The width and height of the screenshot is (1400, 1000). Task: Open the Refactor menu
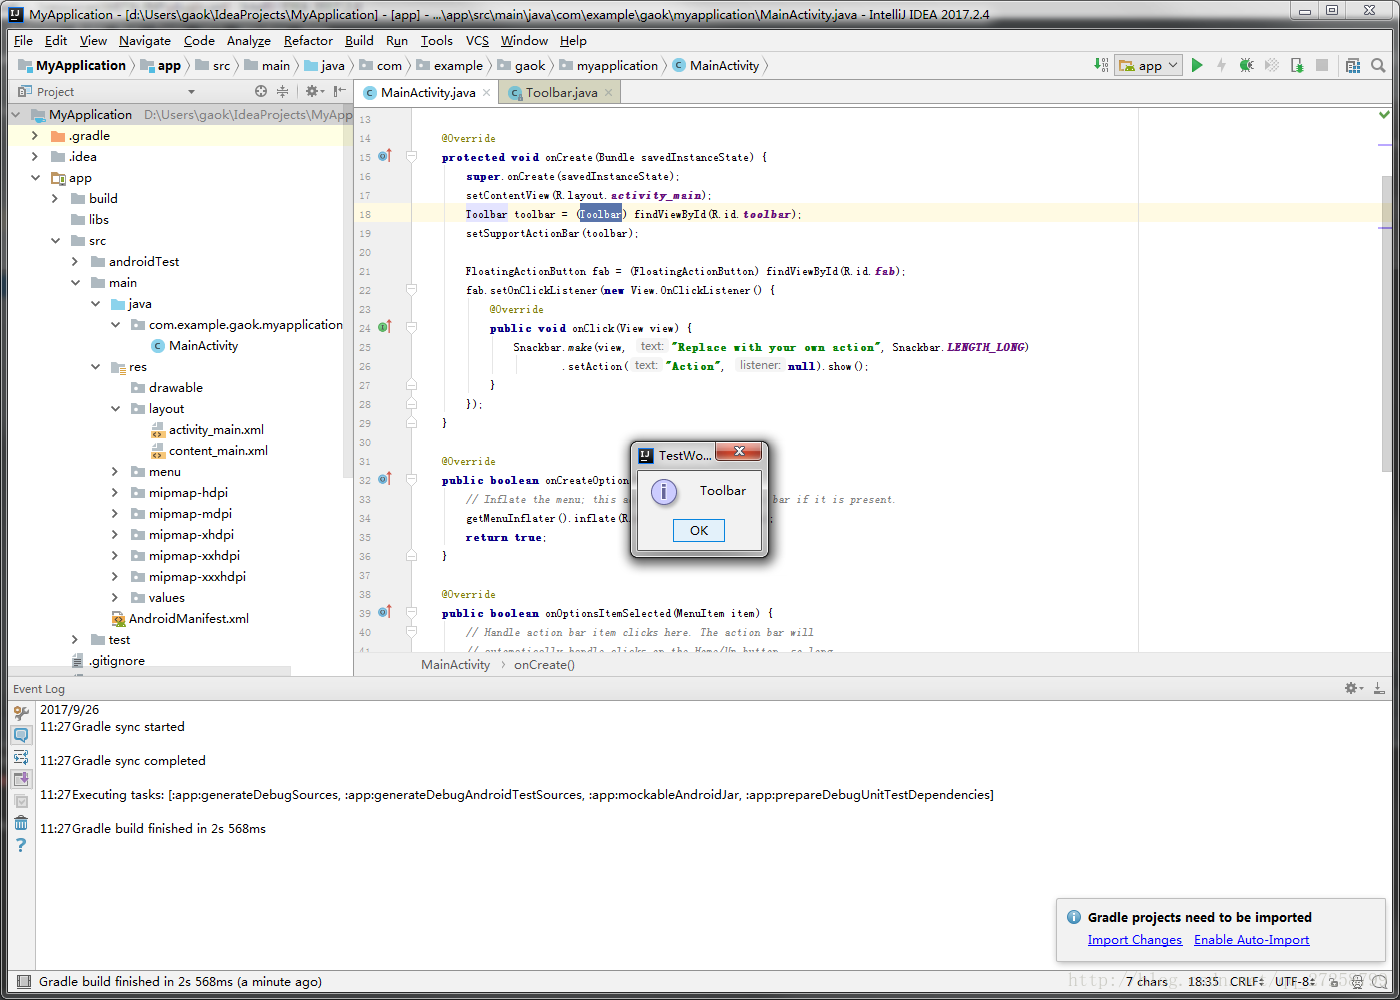point(308,41)
